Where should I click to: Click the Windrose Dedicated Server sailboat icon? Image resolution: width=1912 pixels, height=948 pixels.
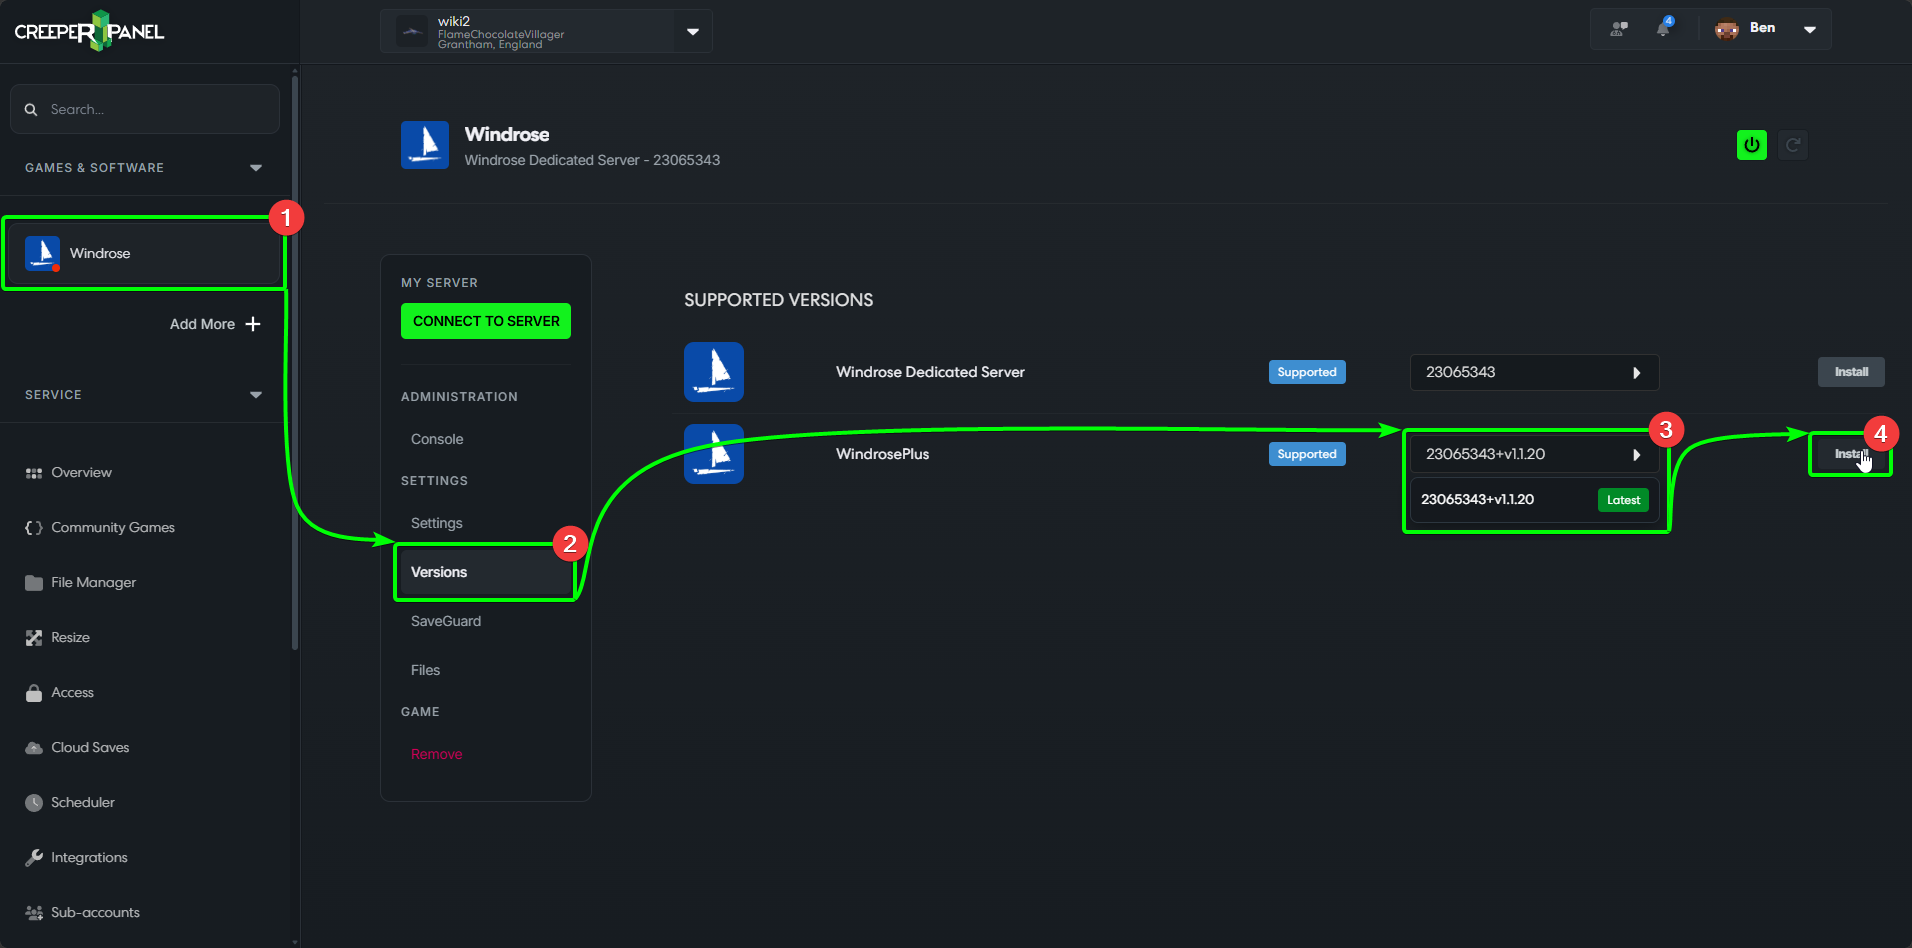pyautogui.click(x=714, y=372)
